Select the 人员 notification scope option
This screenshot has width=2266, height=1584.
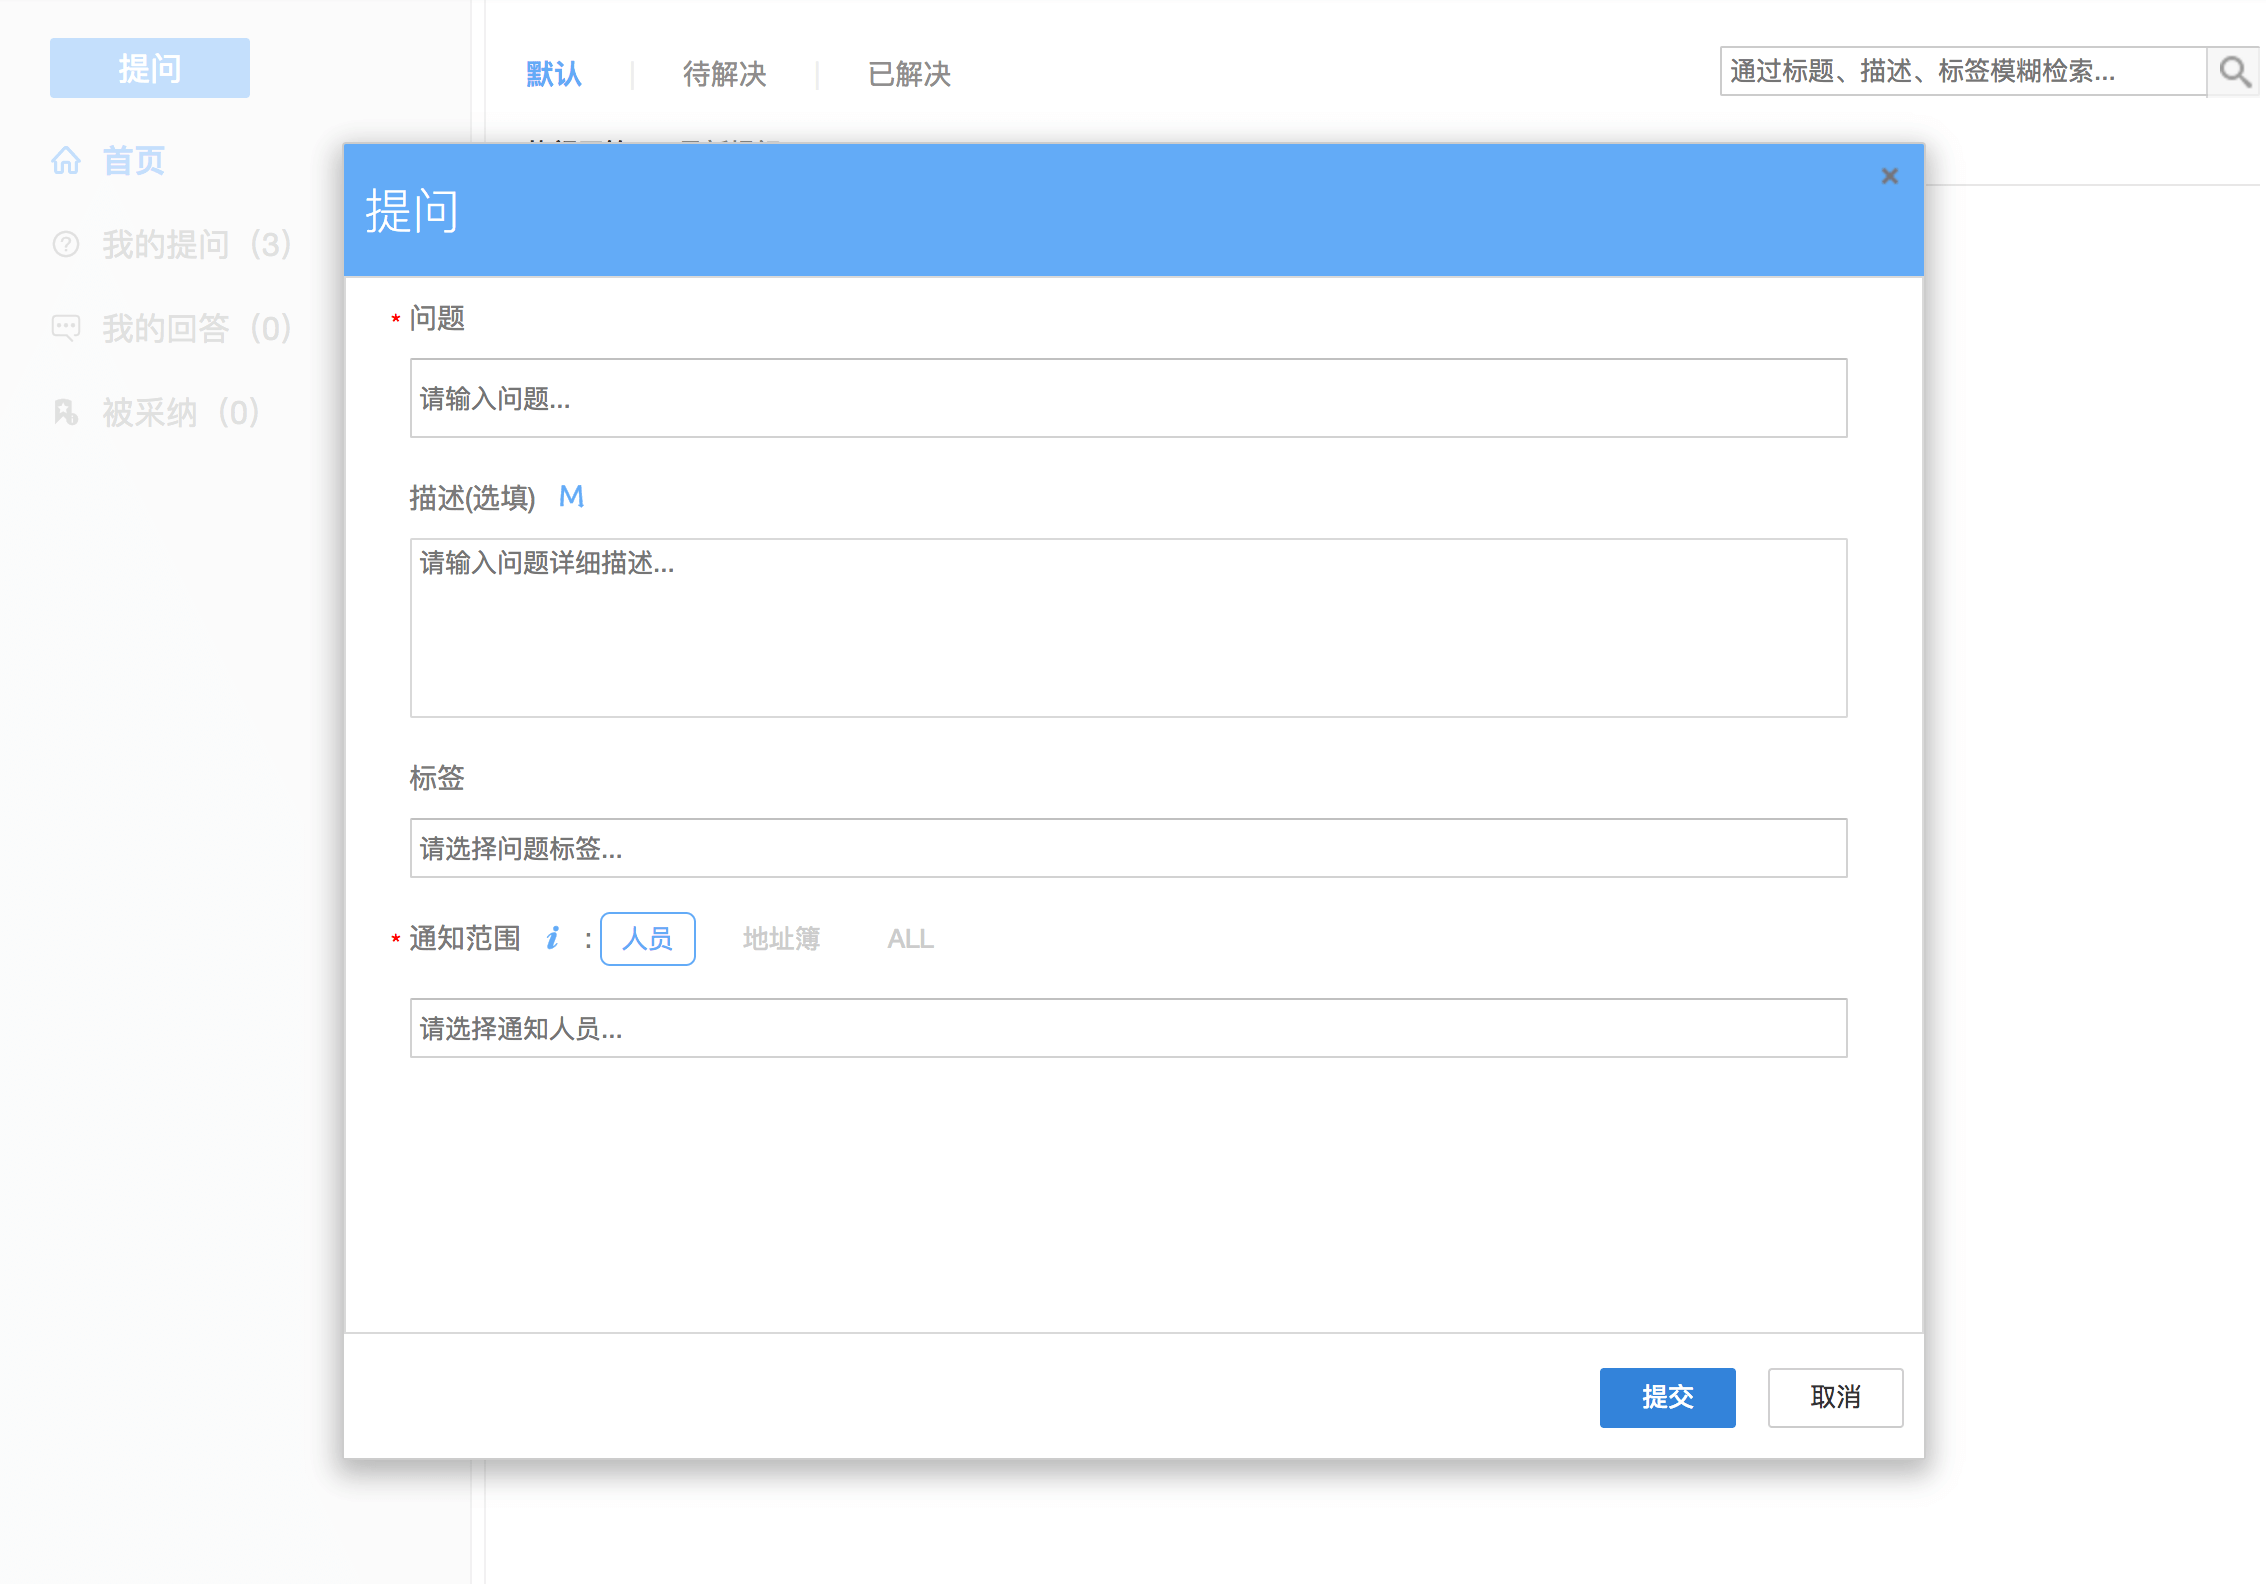coord(648,939)
